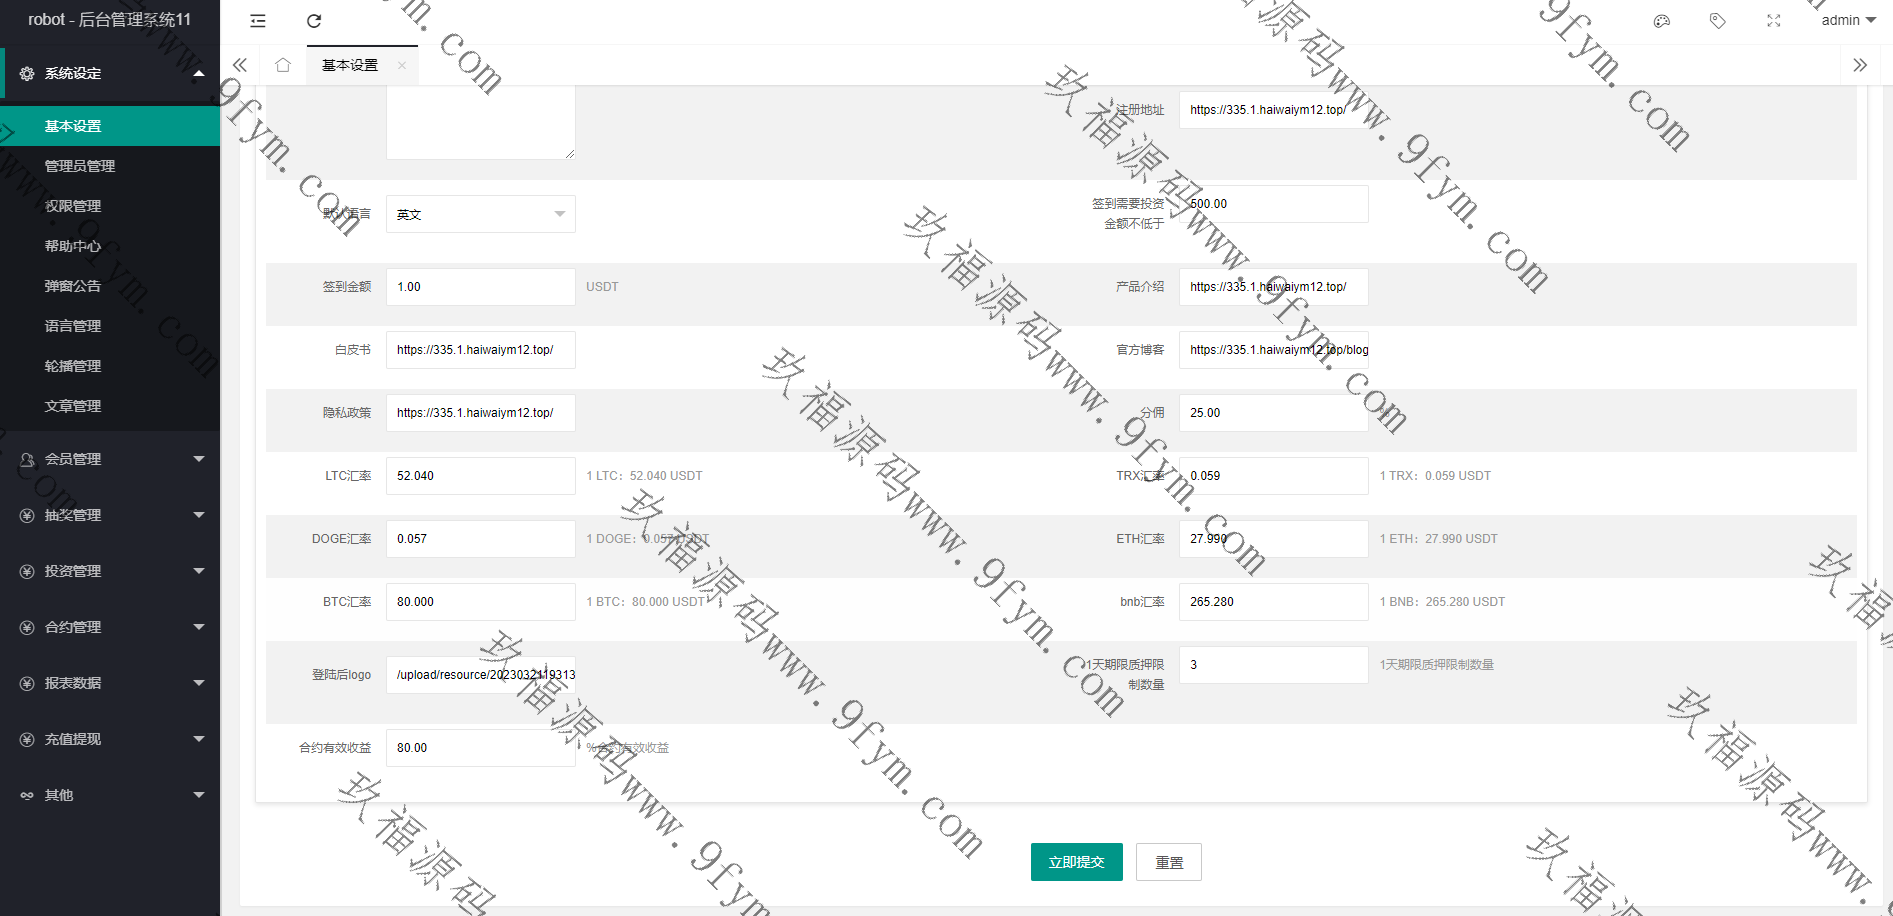Click the refresh icon in the top bar
Viewport: 1893px width, 916px height.
(314, 21)
